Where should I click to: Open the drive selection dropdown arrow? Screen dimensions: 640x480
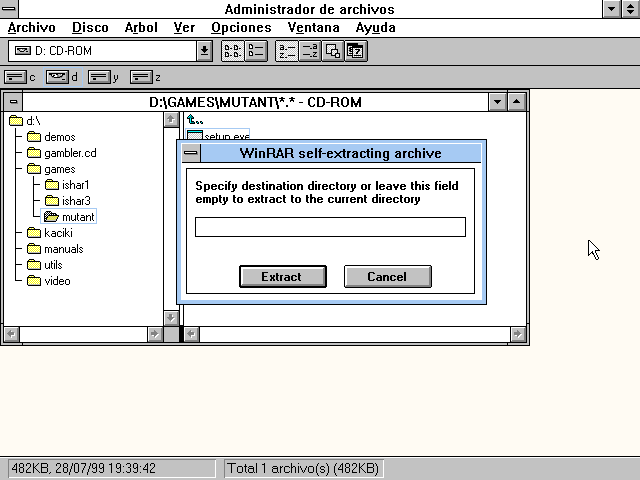pyautogui.click(x=204, y=50)
